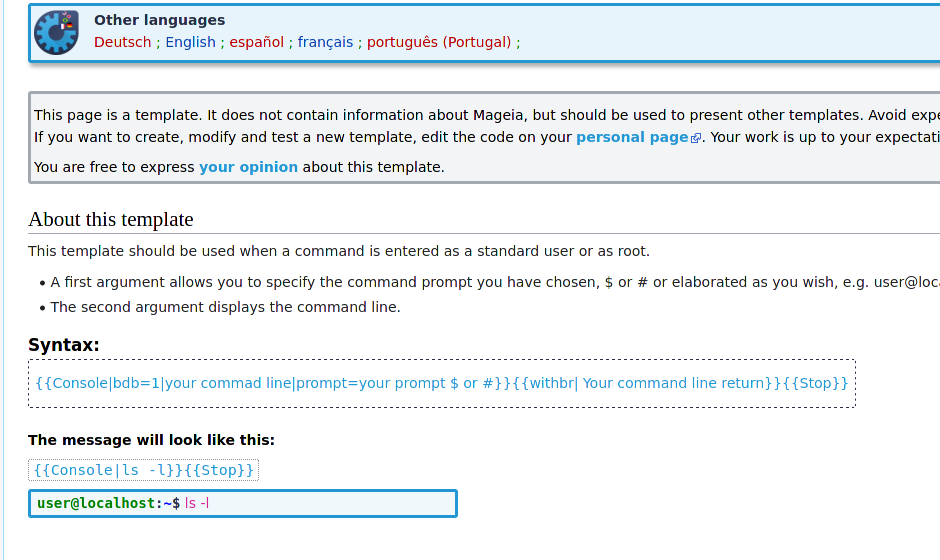Click the Syntax heading

[x=64, y=345]
